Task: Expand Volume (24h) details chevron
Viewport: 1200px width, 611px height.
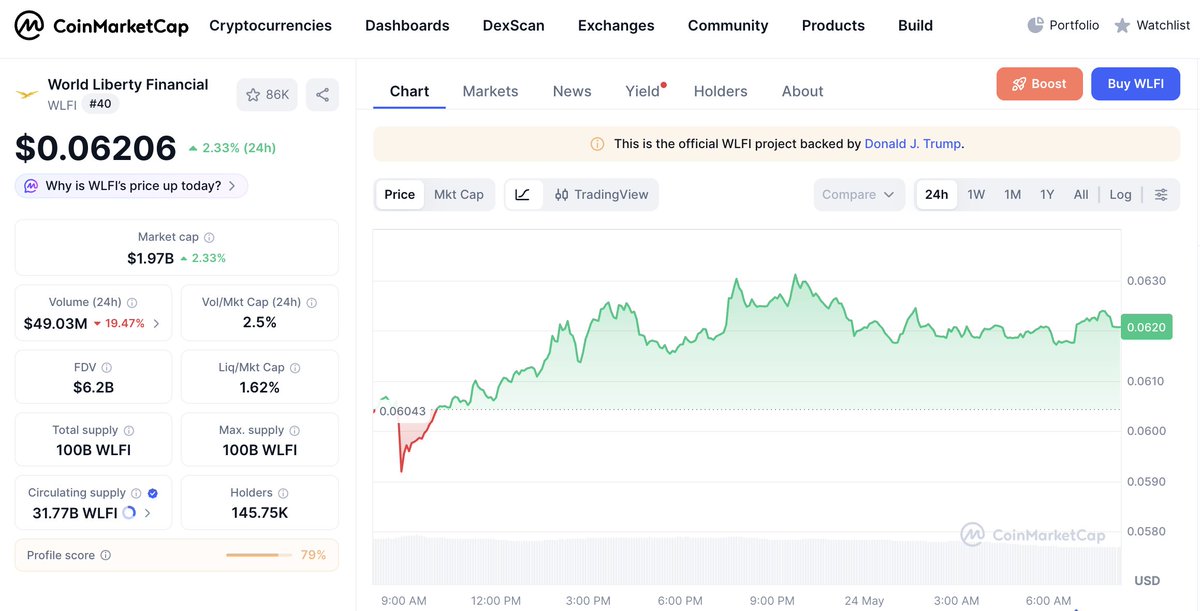Action: pyautogui.click(x=156, y=323)
